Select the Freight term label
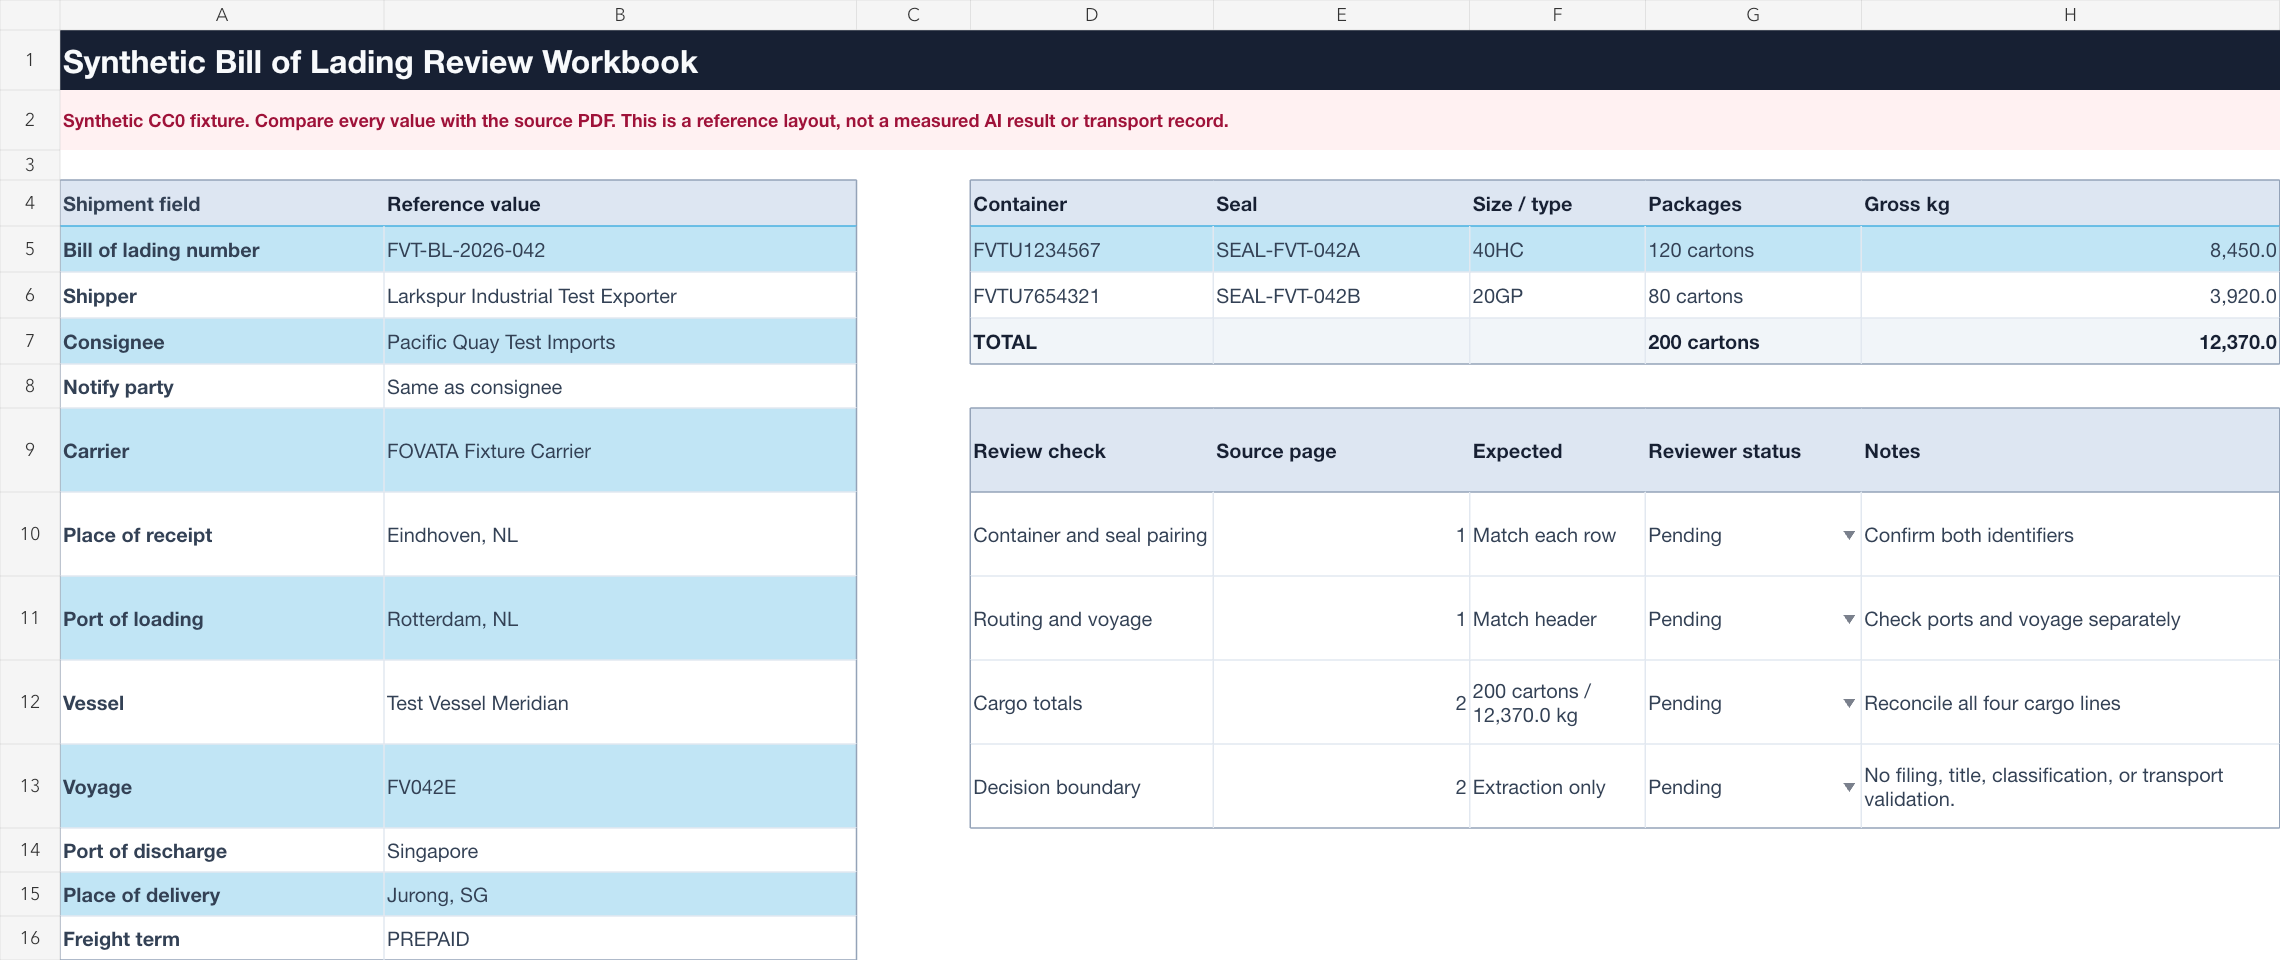 point(222,938)
